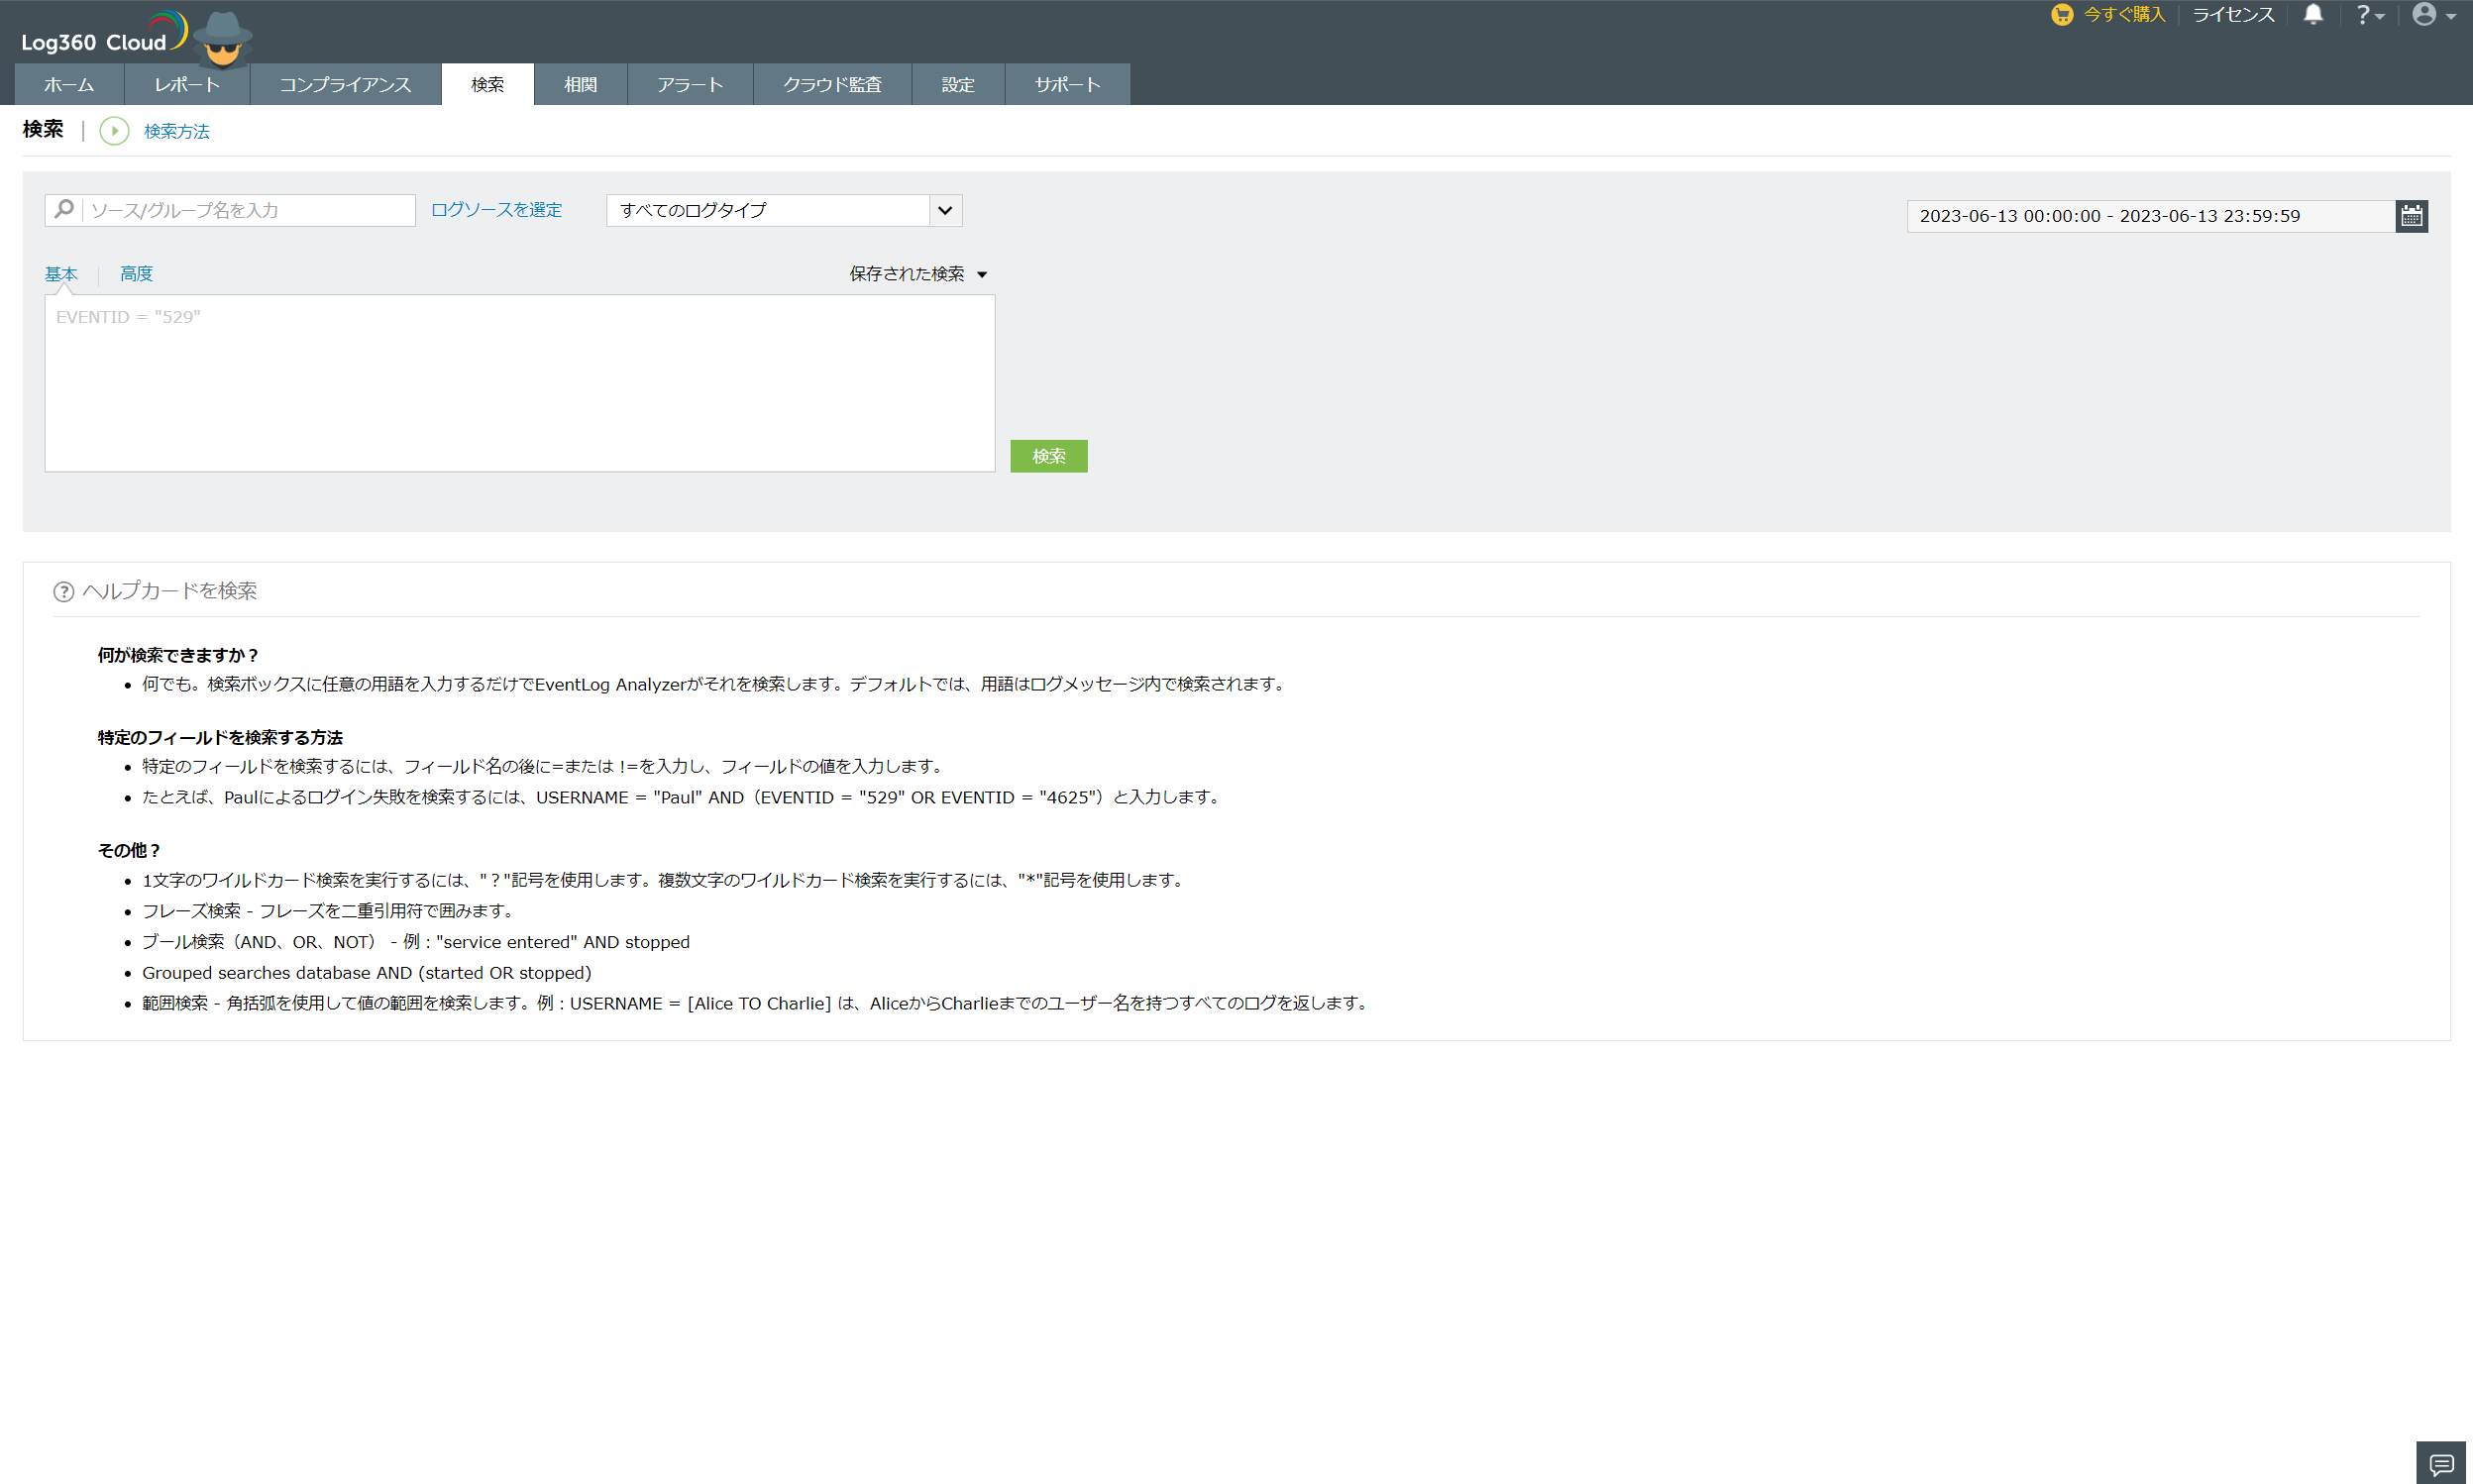This screenshot has height=1484, width=2473.
Task: Expand the help question mark menu
Action: coord(2369,15)
